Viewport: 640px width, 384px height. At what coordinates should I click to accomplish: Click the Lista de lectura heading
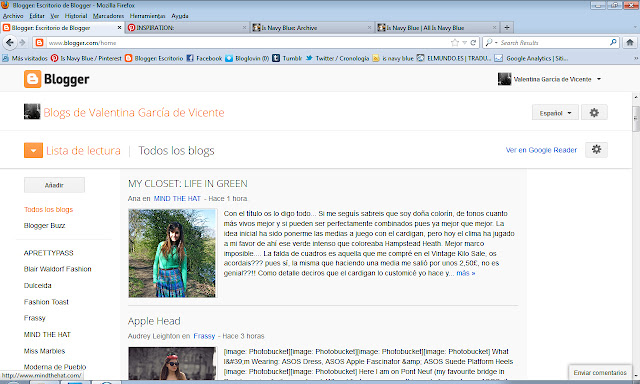pos(83,151)
